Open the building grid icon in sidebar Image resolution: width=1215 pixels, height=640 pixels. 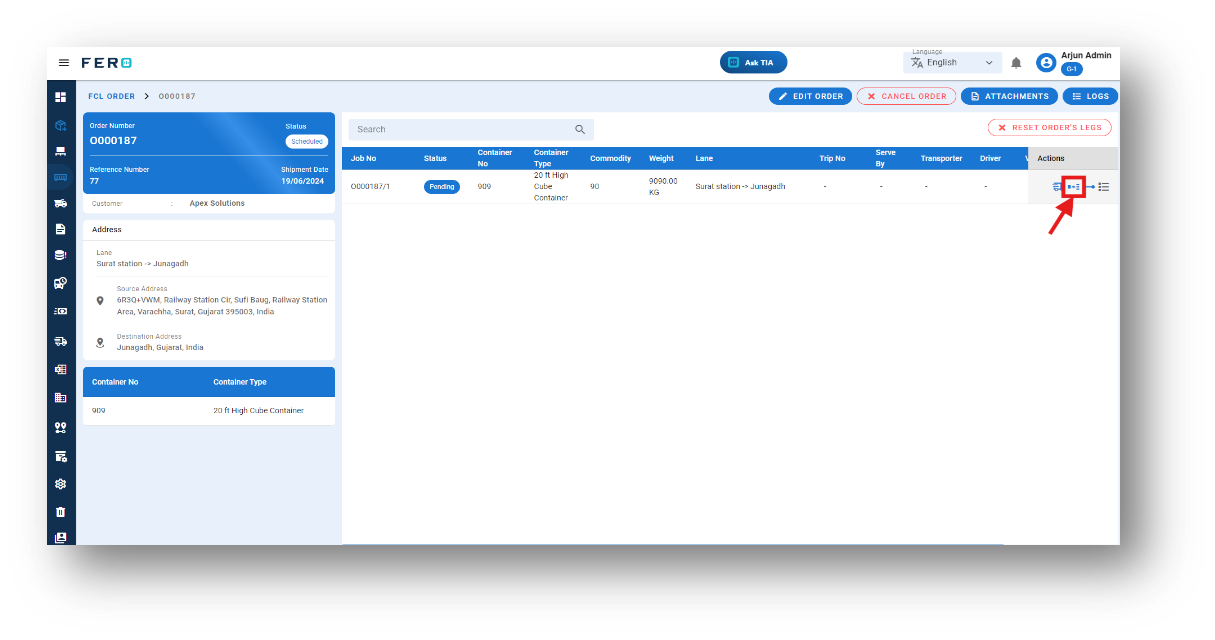(x=61, y=397)
